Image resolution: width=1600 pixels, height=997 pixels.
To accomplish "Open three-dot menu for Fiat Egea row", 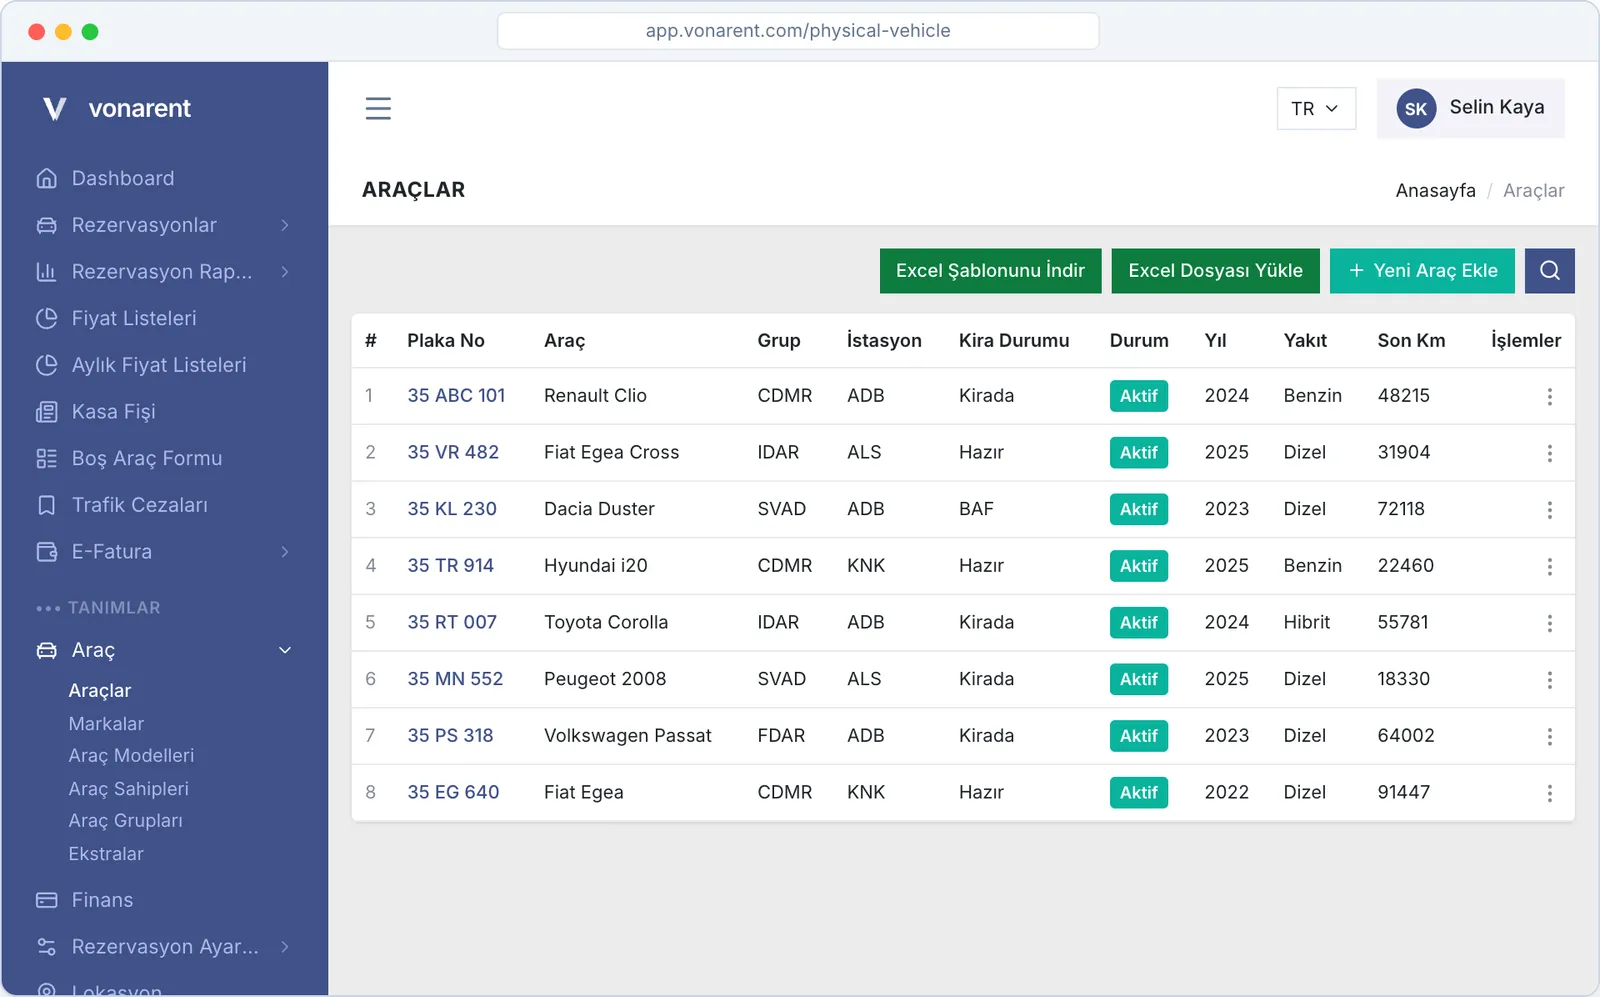I will pos(1549,793).
